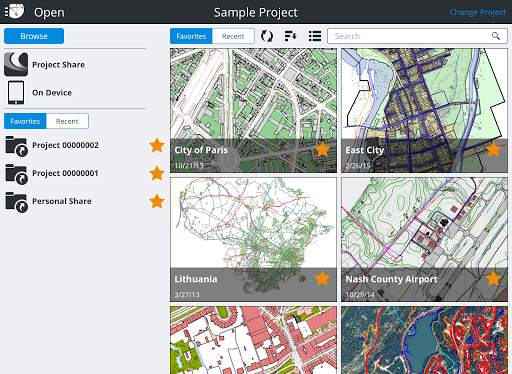Click the Project Share icon
This screenshot has width=512, height=374.
16,64
